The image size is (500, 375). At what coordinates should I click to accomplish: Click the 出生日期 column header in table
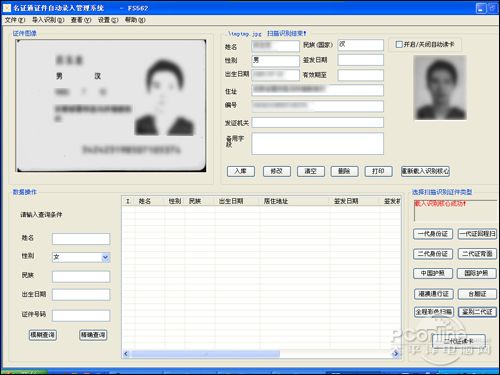click(237, 201)
